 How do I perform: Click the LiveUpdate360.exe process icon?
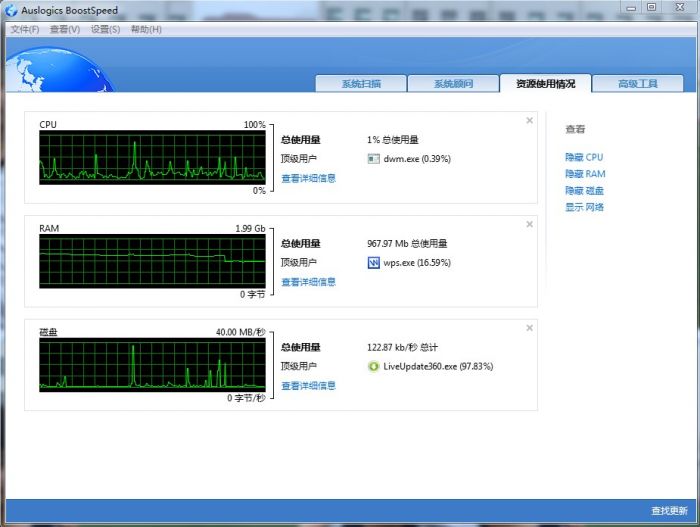coord(373,366)
